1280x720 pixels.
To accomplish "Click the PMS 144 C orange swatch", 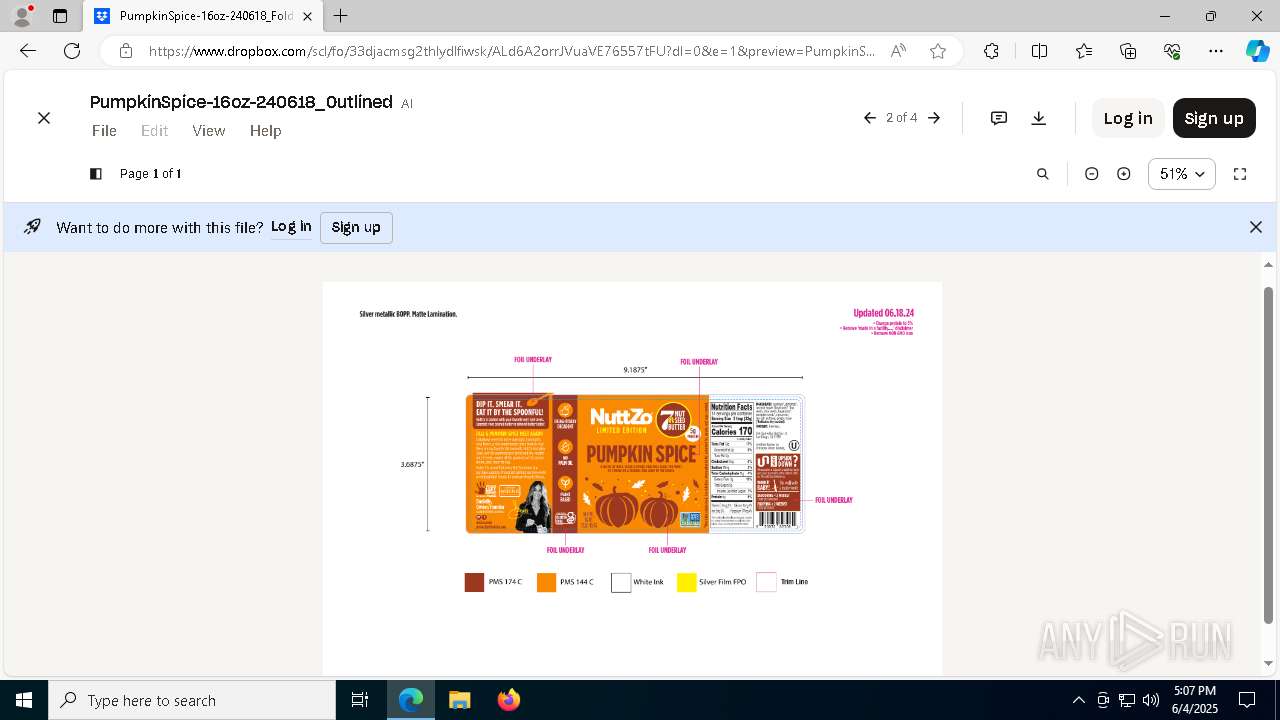I will click(x=546, y=582).
